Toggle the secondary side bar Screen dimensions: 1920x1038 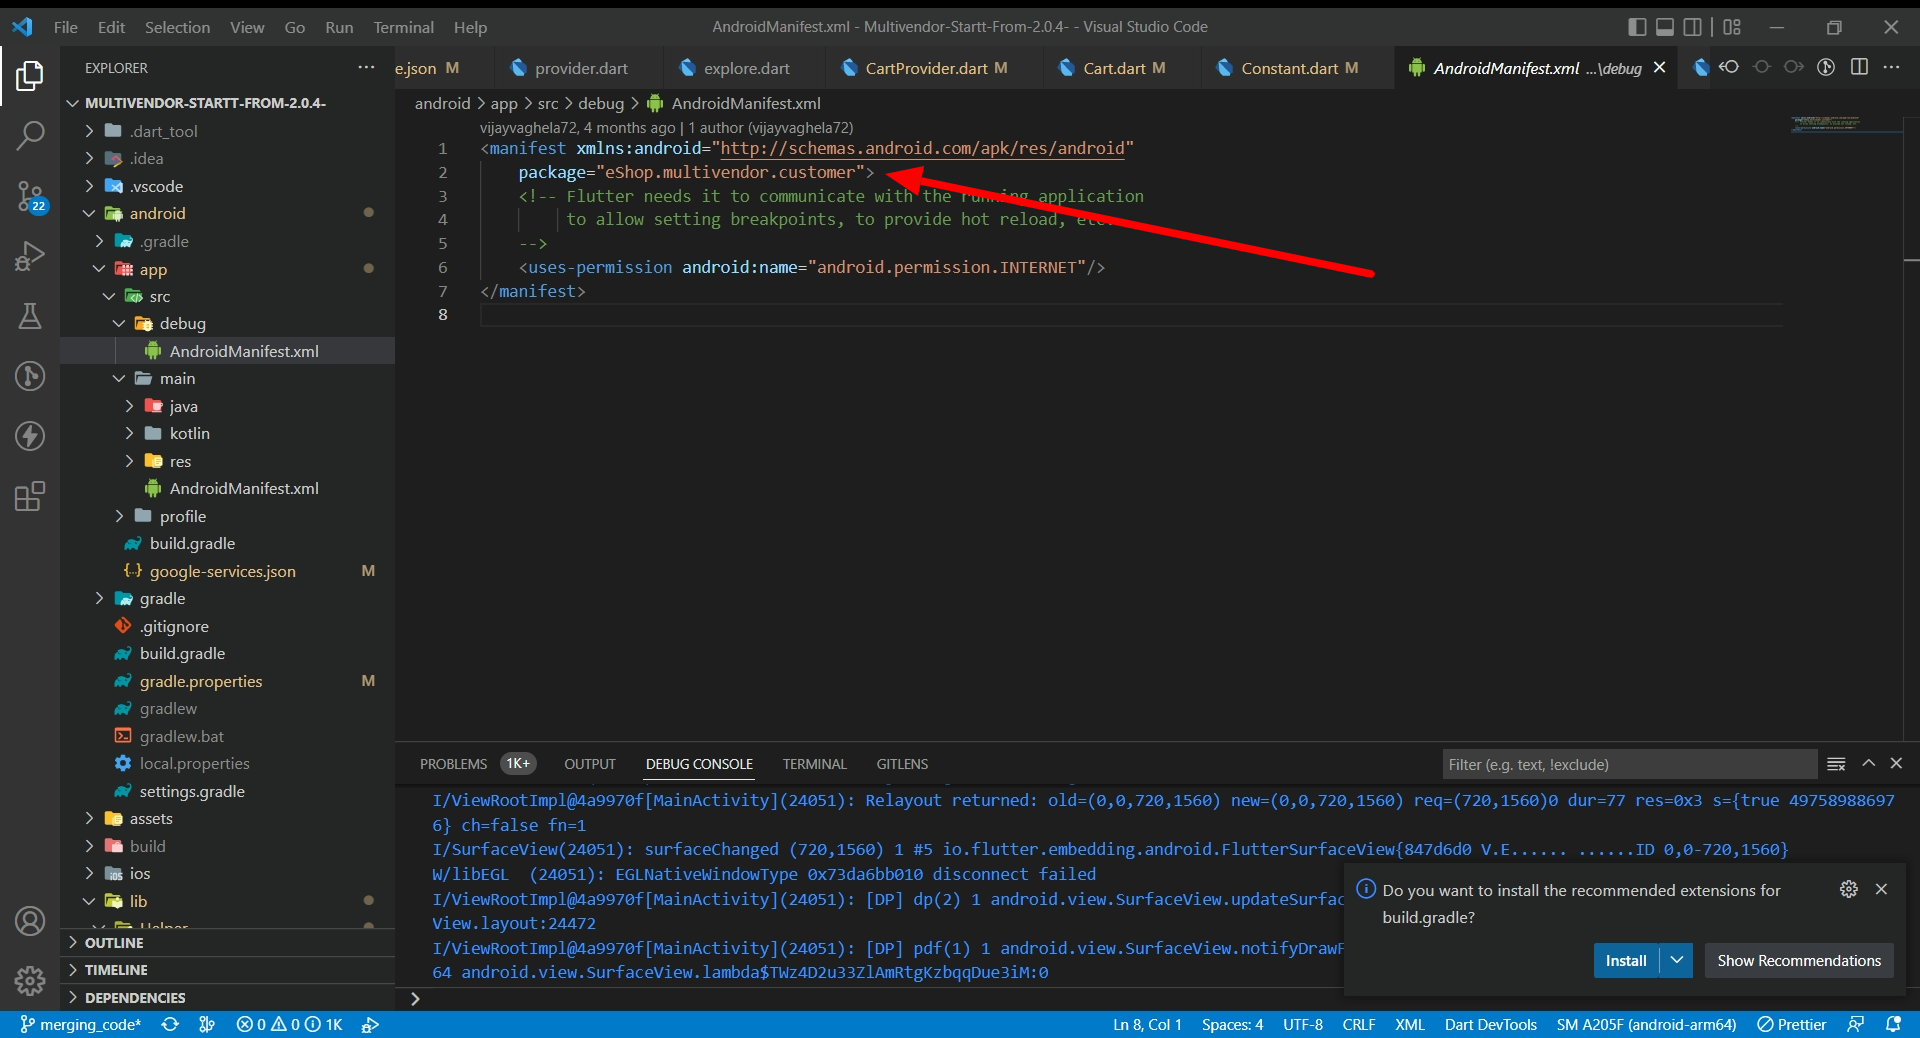pos(1692,27)
